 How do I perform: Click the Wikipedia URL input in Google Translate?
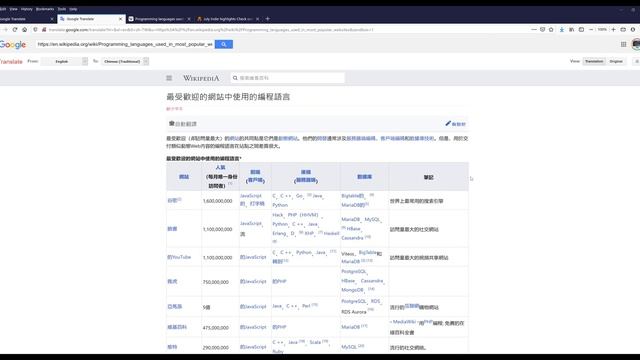pyautogui.click(x=125, y=44)
